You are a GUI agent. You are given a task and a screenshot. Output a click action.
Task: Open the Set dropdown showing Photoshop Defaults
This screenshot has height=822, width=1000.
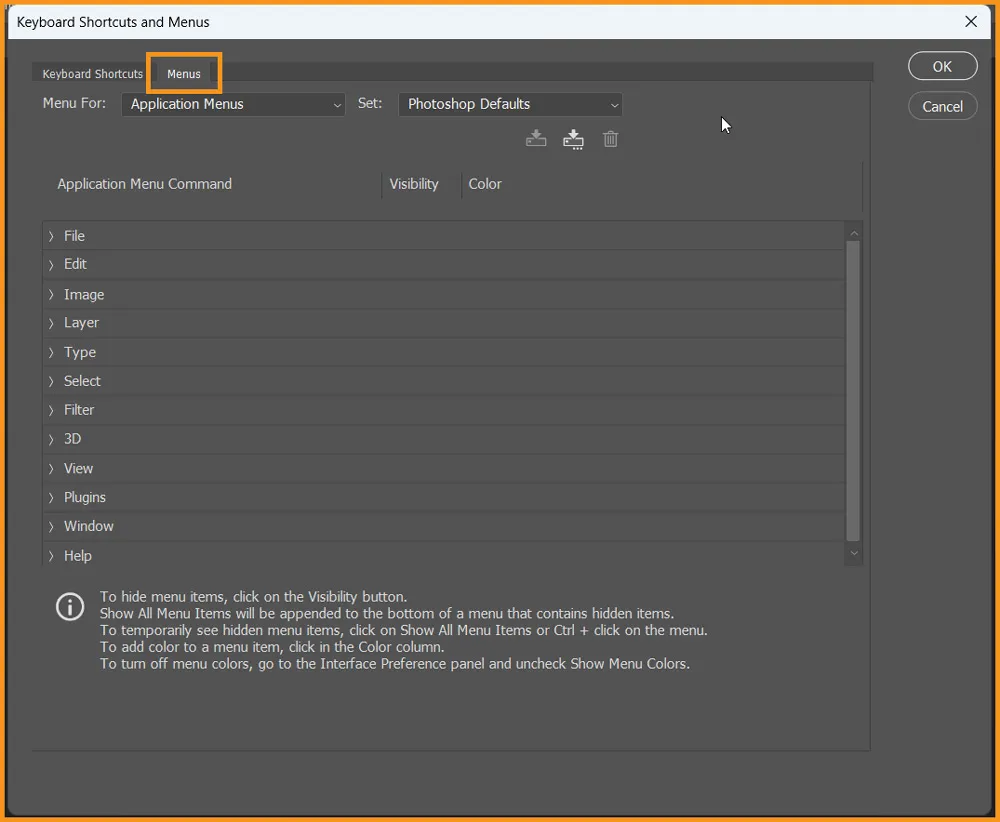510,104
